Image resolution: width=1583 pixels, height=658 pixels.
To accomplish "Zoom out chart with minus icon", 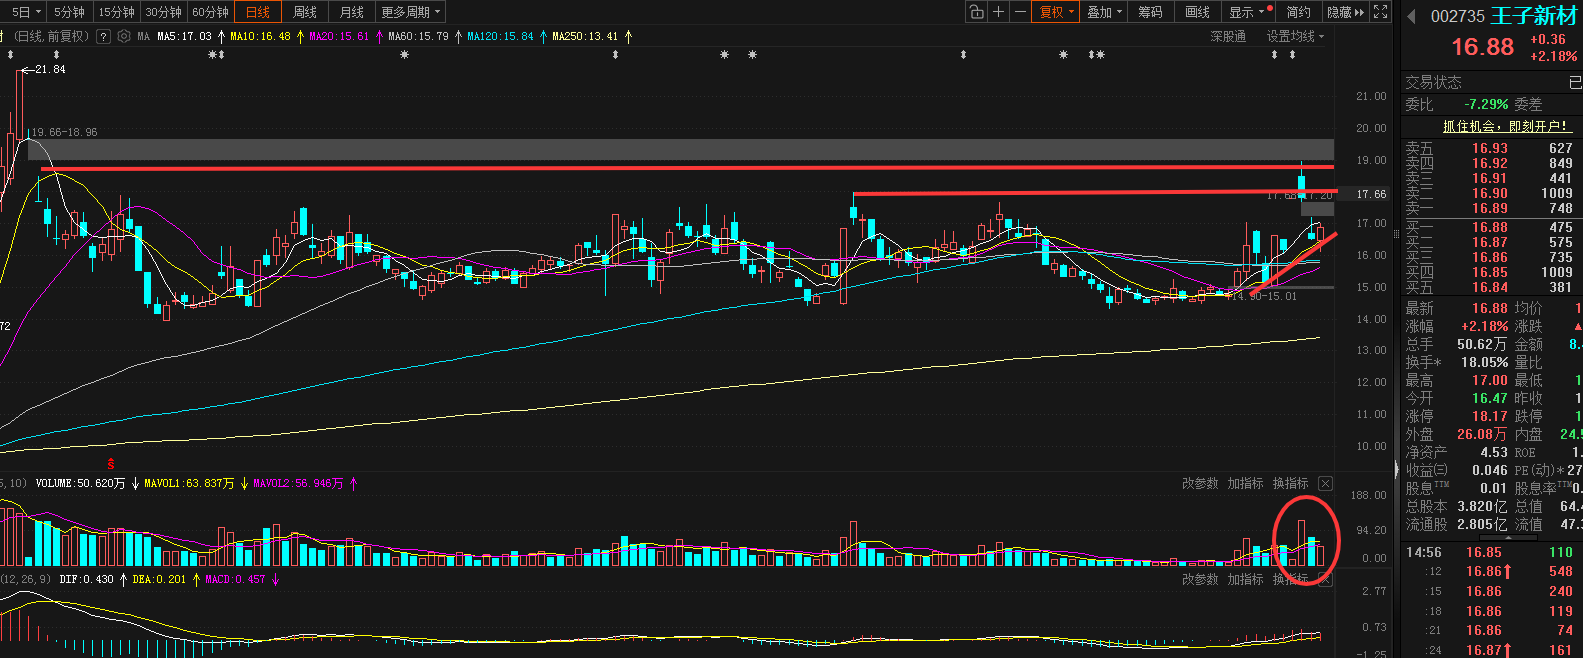I will (x=1020, y=12).
